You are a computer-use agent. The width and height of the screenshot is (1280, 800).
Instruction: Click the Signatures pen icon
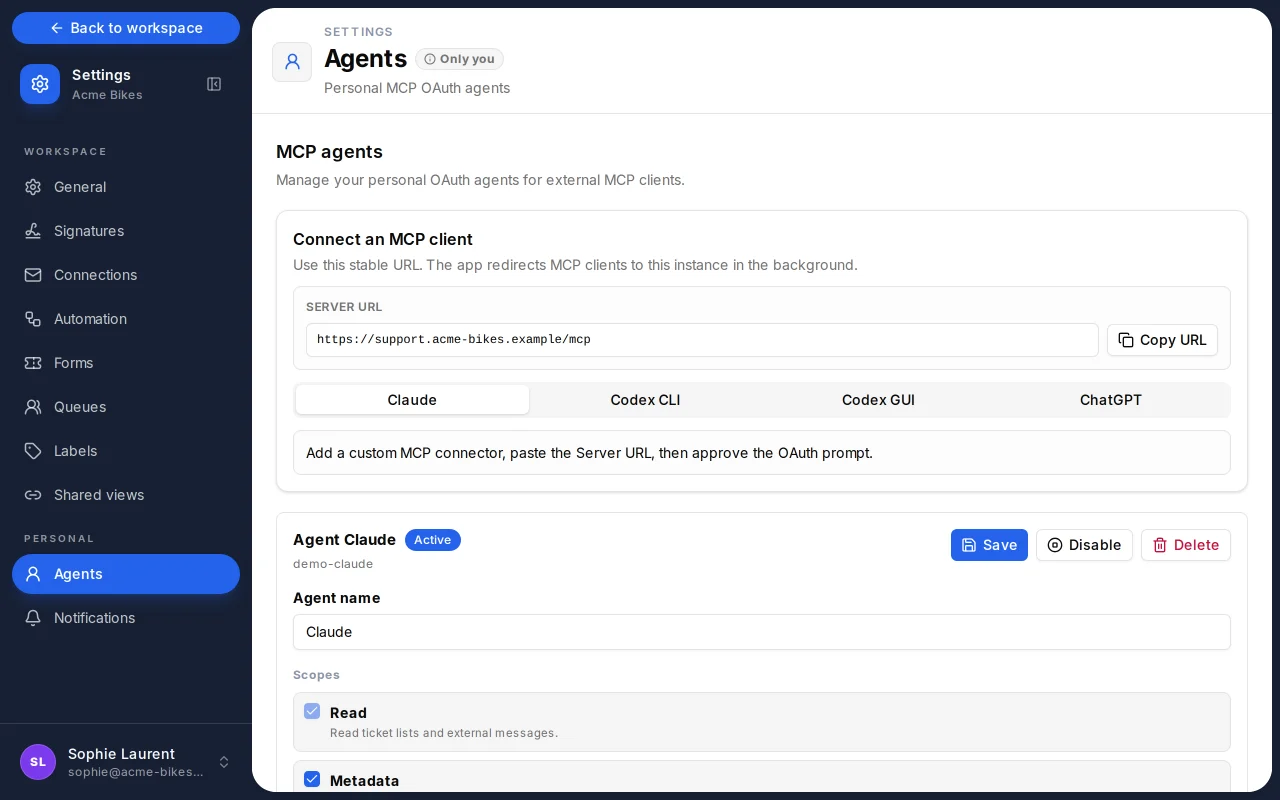pos(33,231)
